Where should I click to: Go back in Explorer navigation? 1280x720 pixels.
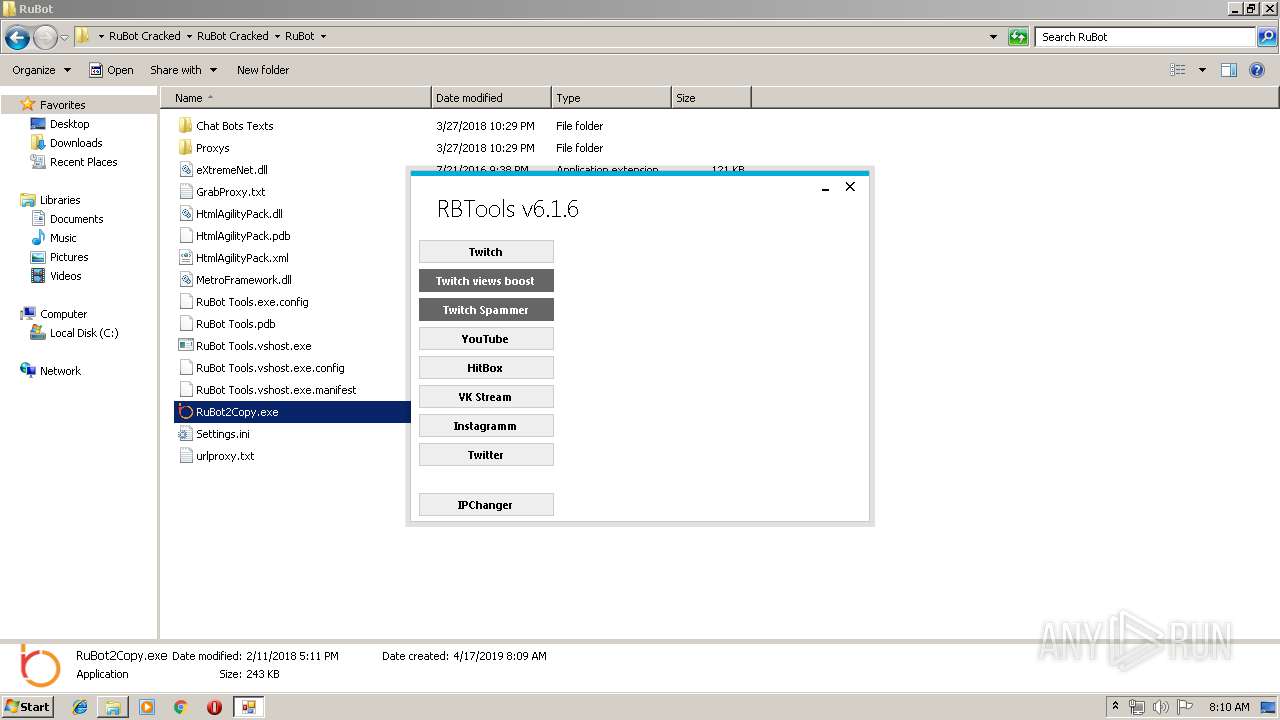(x=17, y=38)
